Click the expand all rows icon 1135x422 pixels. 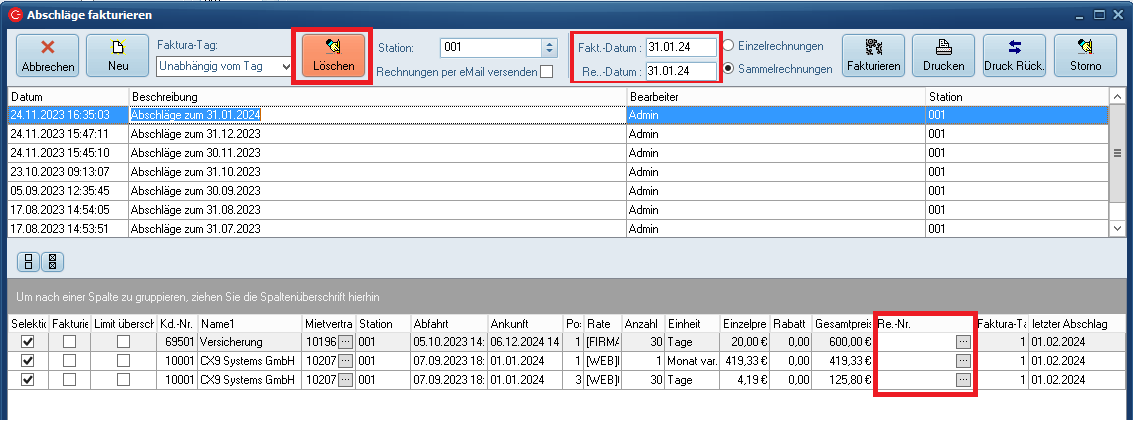click(x=29, y=262)
